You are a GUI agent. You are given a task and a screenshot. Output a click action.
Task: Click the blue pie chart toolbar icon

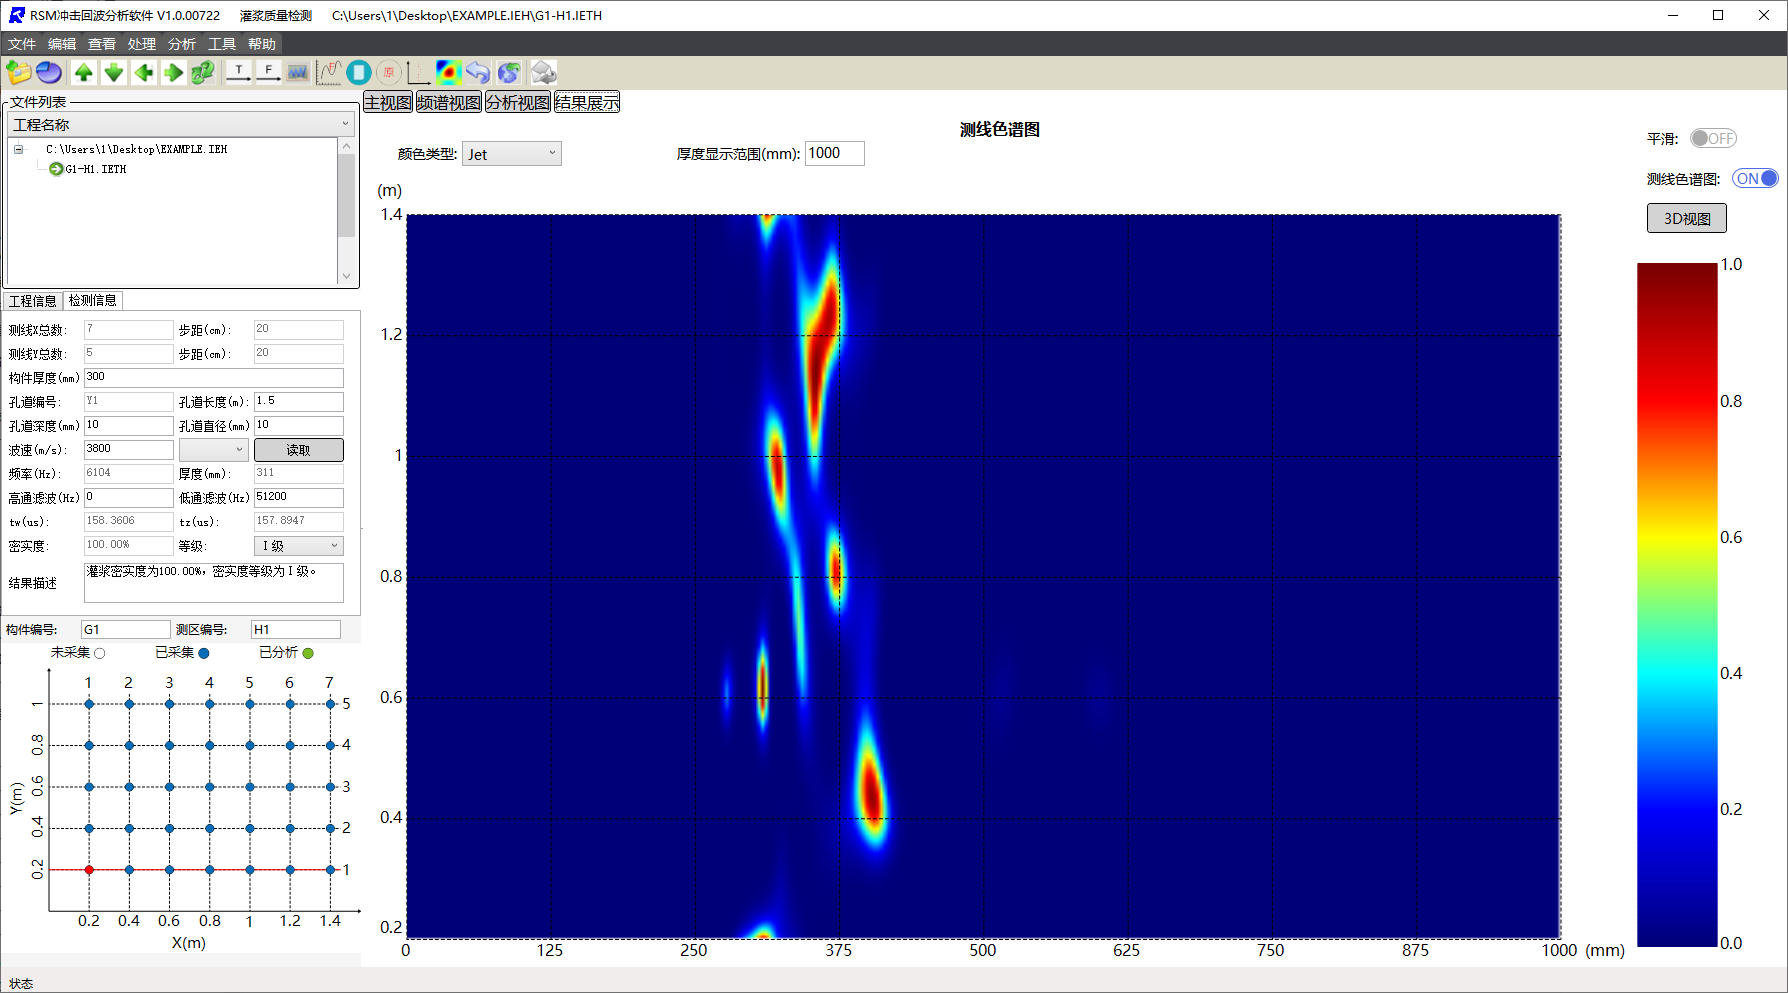(49, 72)
